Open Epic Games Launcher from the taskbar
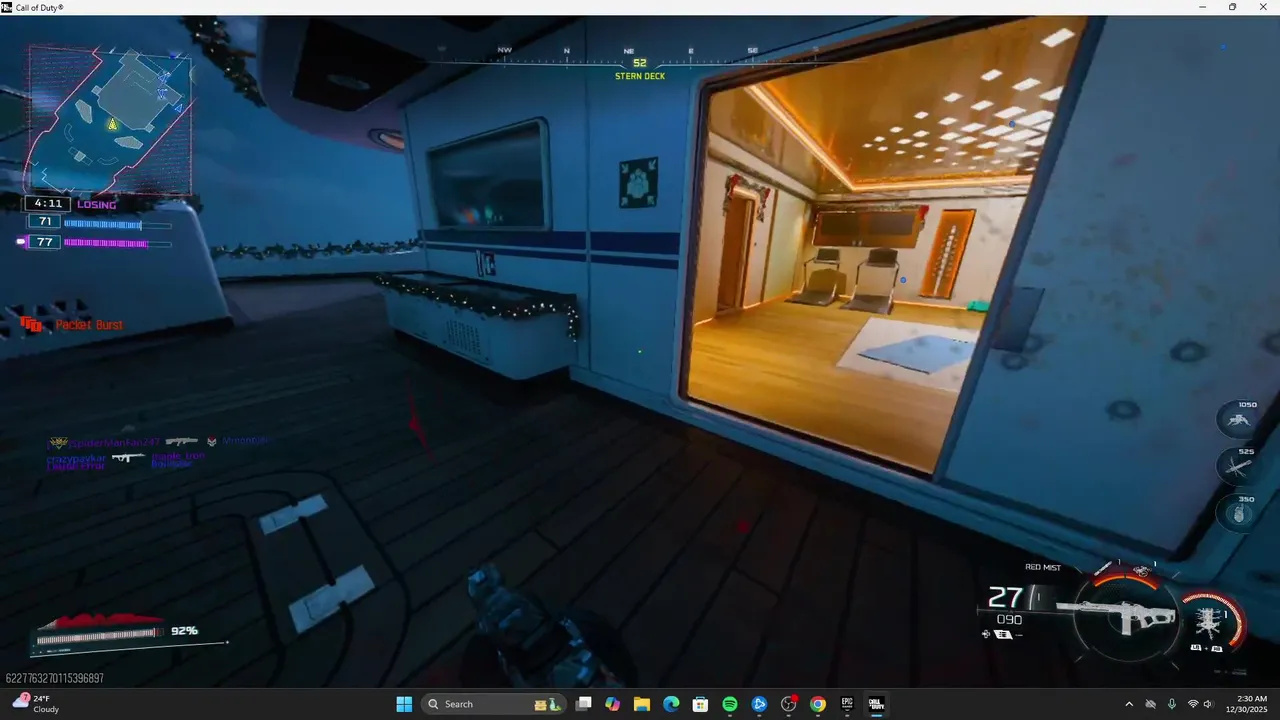The image size is (1280, 720). tap(847, 704)
